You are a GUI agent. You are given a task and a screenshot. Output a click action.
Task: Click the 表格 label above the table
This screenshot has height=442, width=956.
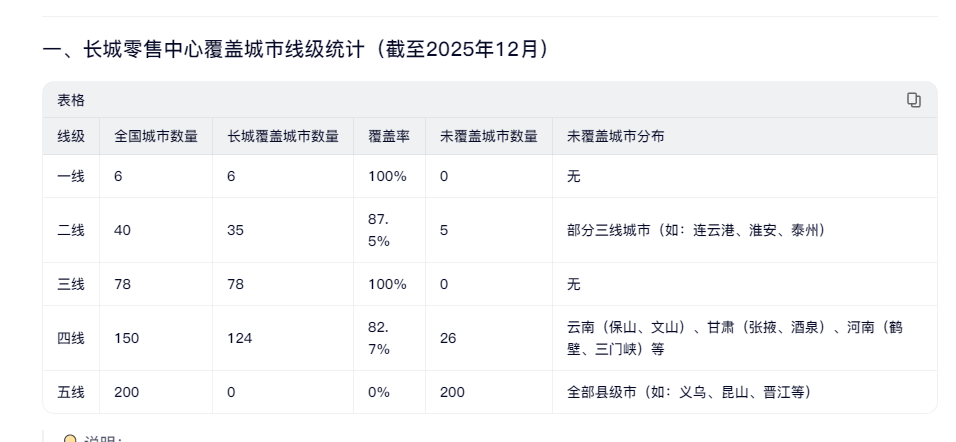[71, 100]
